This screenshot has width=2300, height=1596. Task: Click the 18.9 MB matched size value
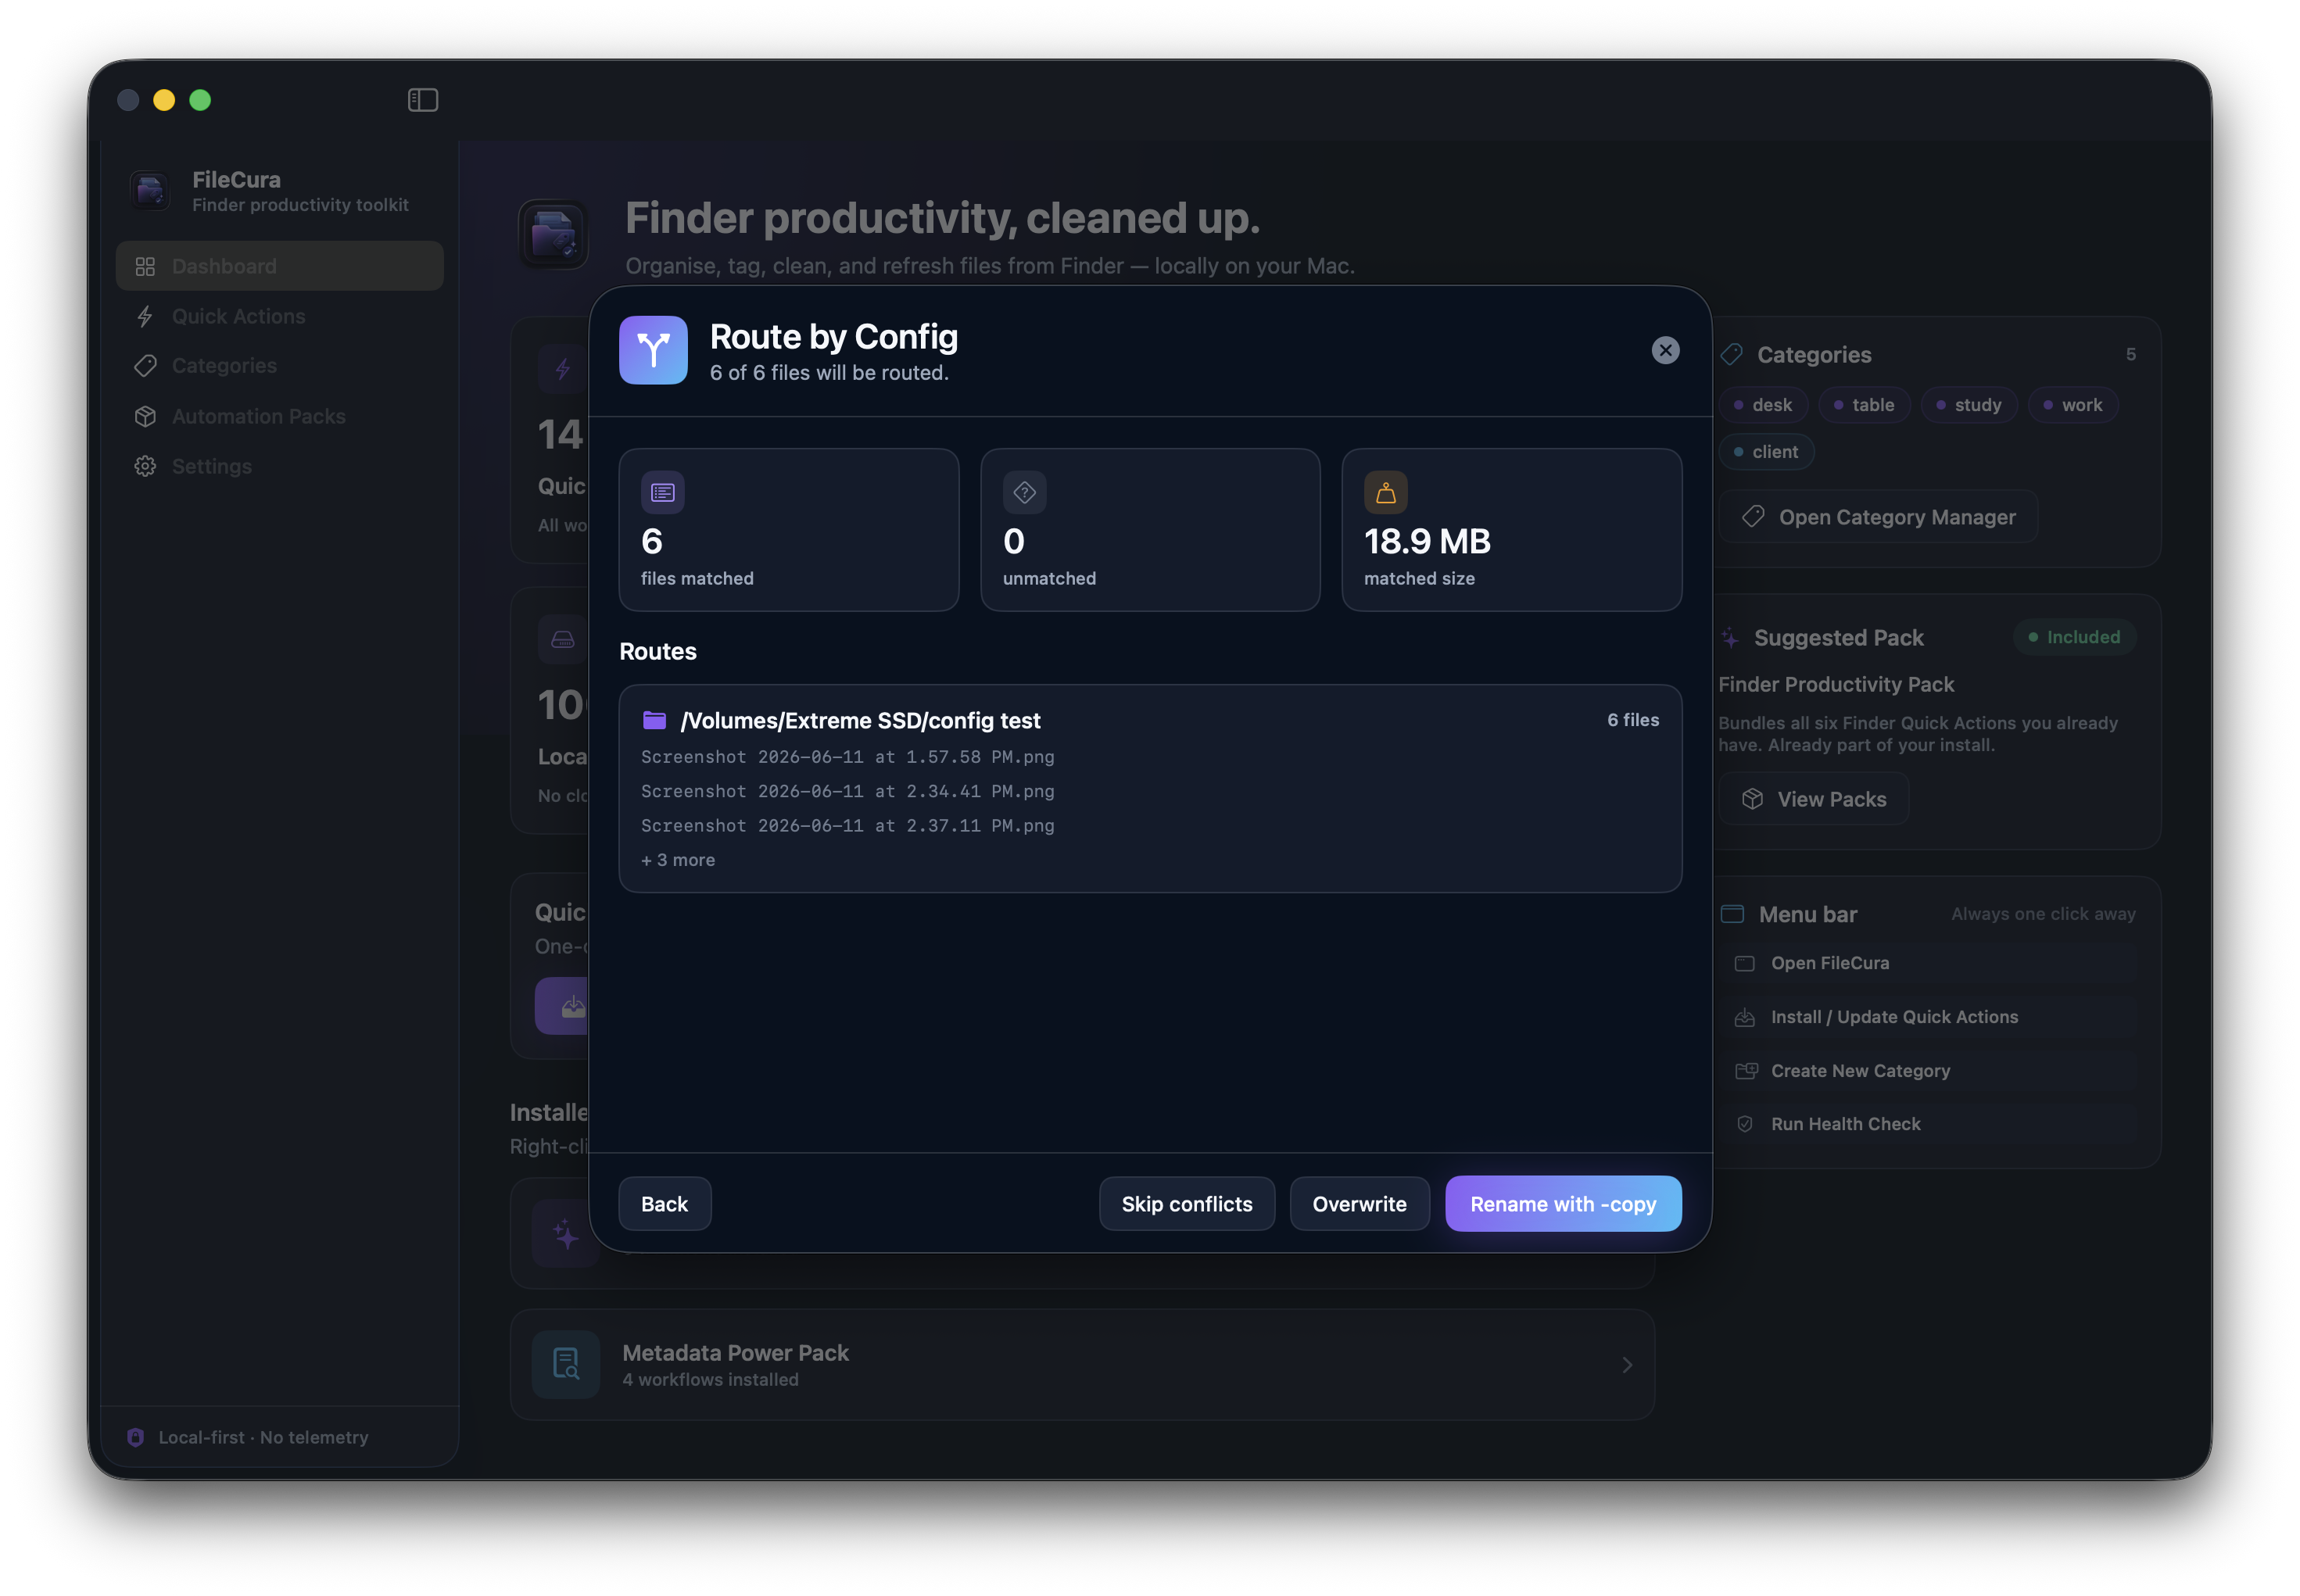(x=1428, y=541)
